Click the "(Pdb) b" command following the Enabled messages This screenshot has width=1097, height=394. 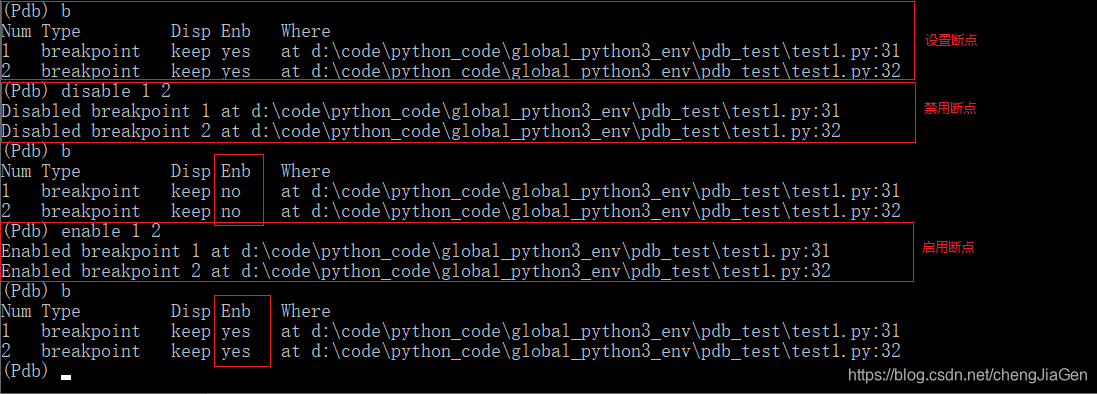coord(36,291)
